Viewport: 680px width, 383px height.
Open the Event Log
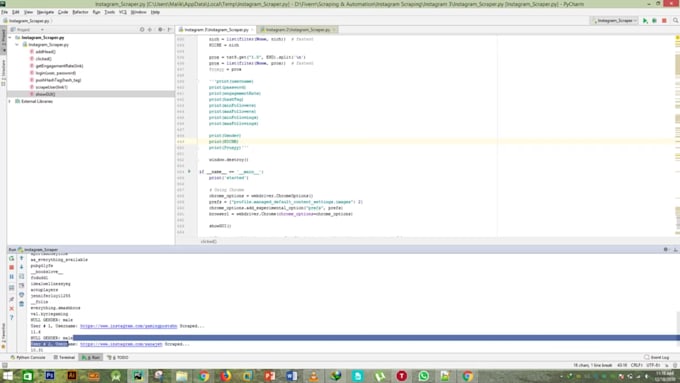[x=657, y=357]
